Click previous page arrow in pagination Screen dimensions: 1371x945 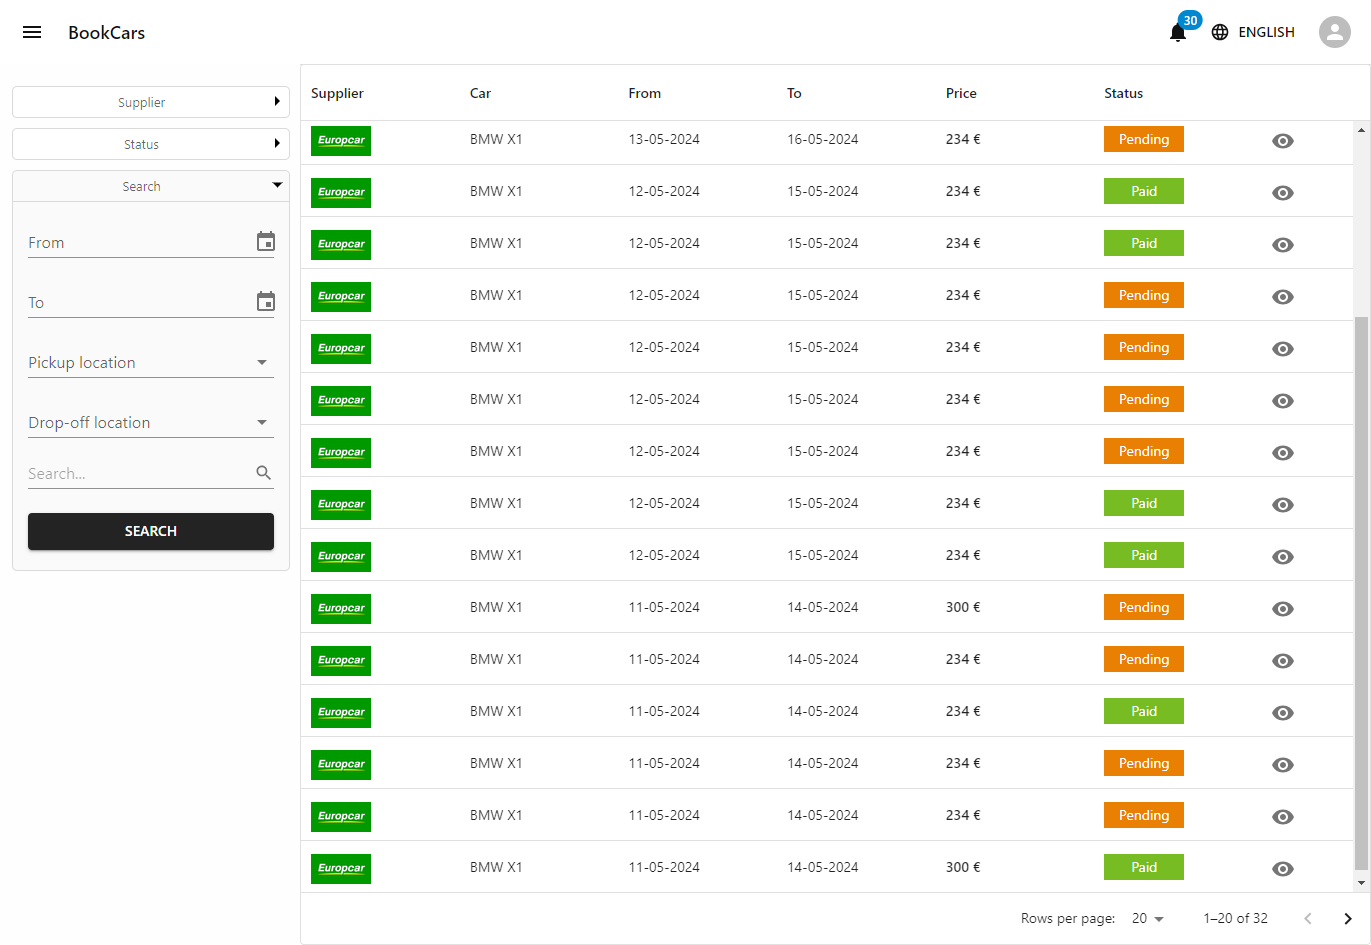point(1307,918)
